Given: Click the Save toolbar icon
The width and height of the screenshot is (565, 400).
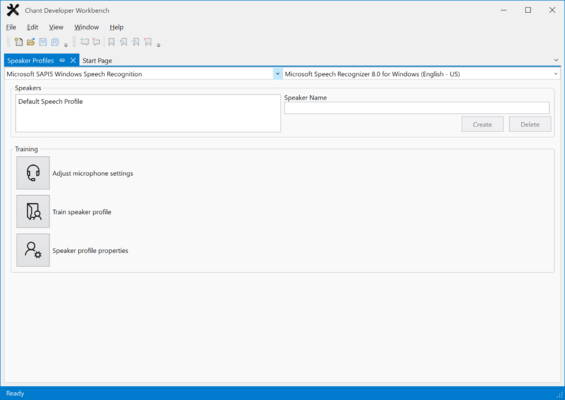Looking at the screenshot, I should [43, 42].
